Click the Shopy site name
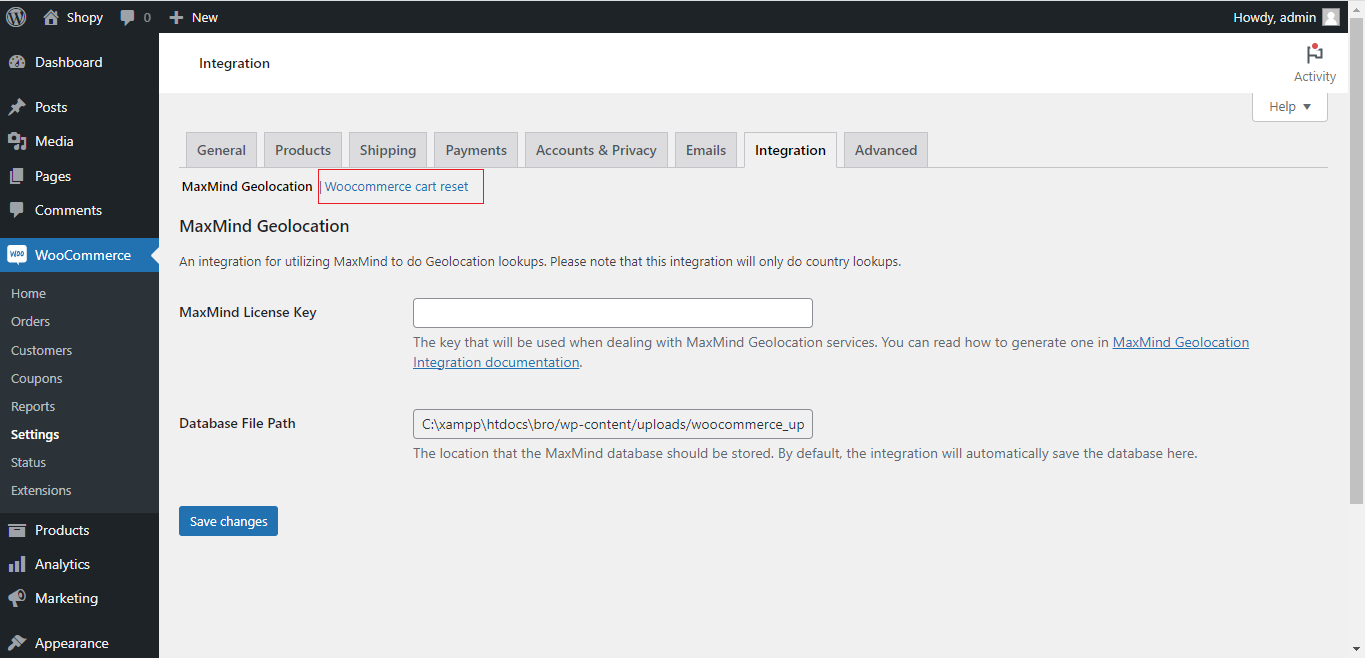This screenshot has width=1365, height=658. 85,17
